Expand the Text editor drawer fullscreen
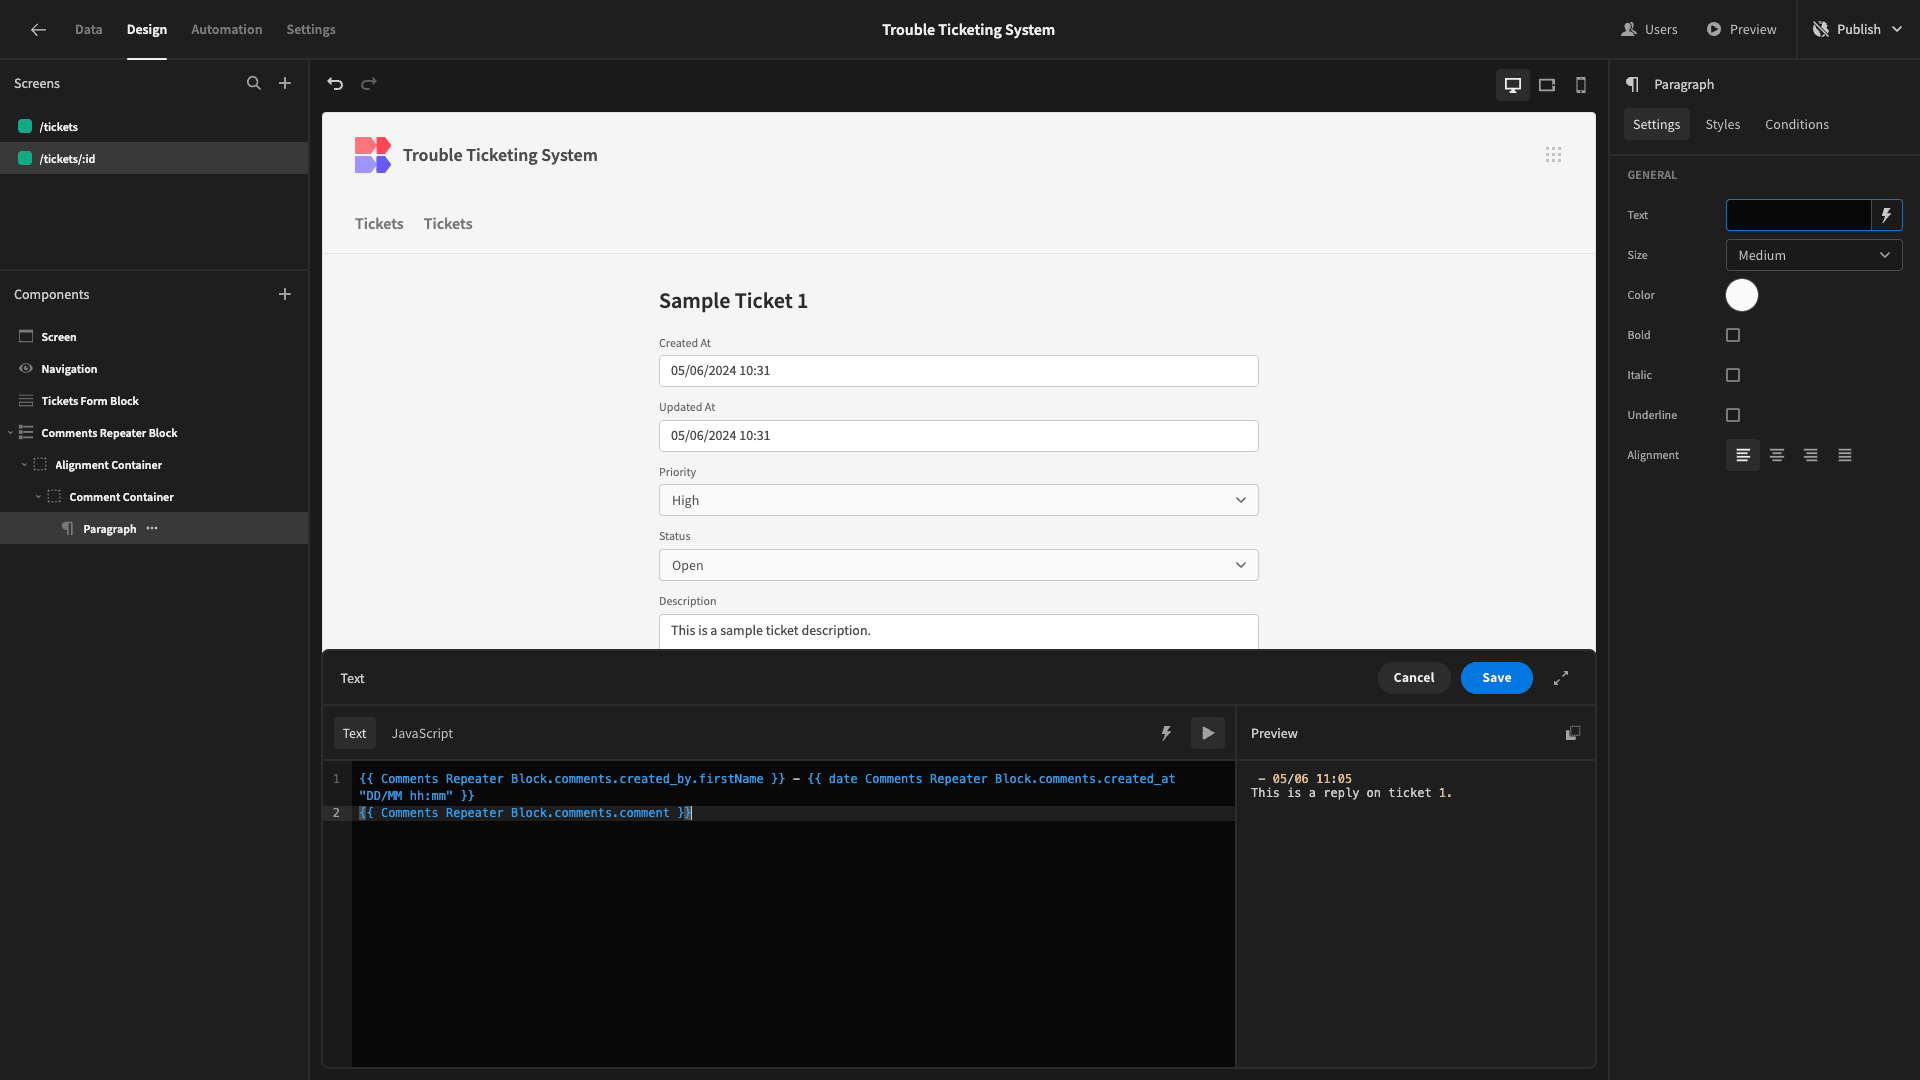Image resolution: width=1920 pixels, height=1080 pixels. click(x=1561, y=678)
